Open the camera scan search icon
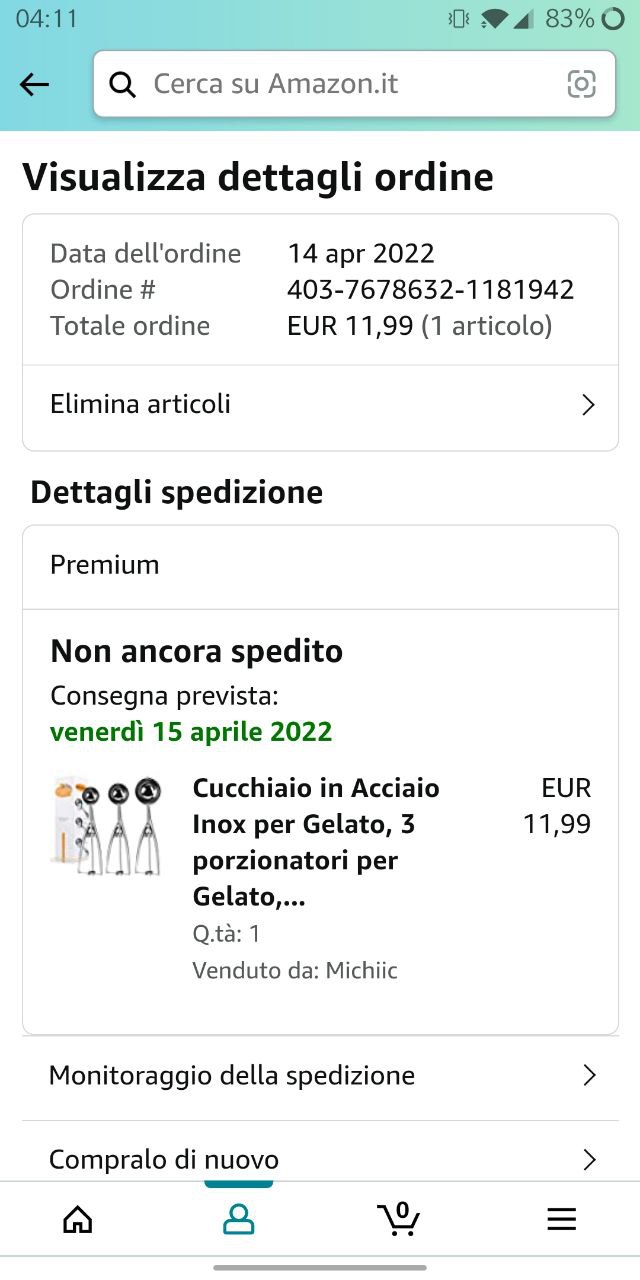 [581, 85]
